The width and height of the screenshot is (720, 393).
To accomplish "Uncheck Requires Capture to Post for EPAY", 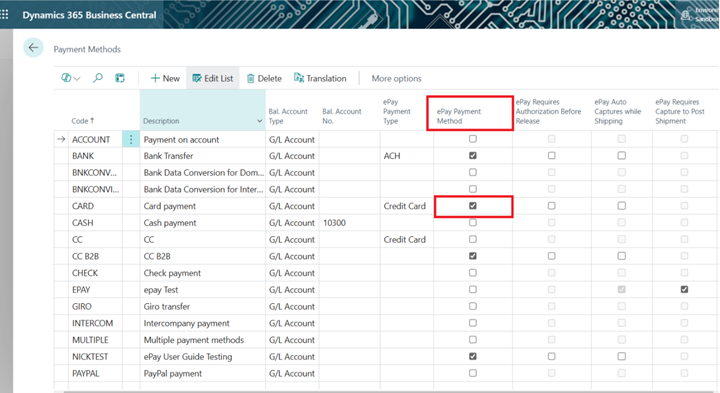I will pyautogui.click(x=684, y=289).
